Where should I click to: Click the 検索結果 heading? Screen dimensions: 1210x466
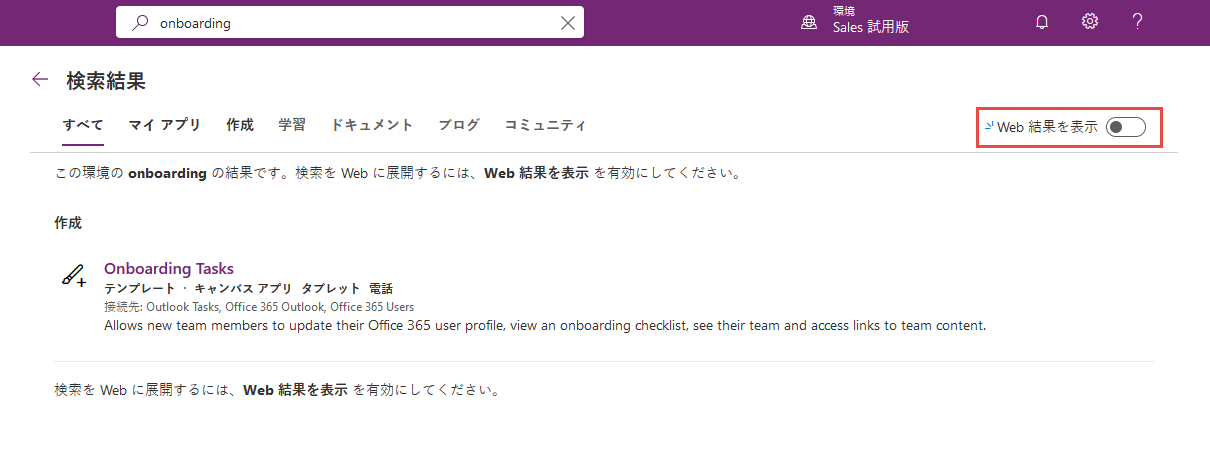tap(107, 81)
